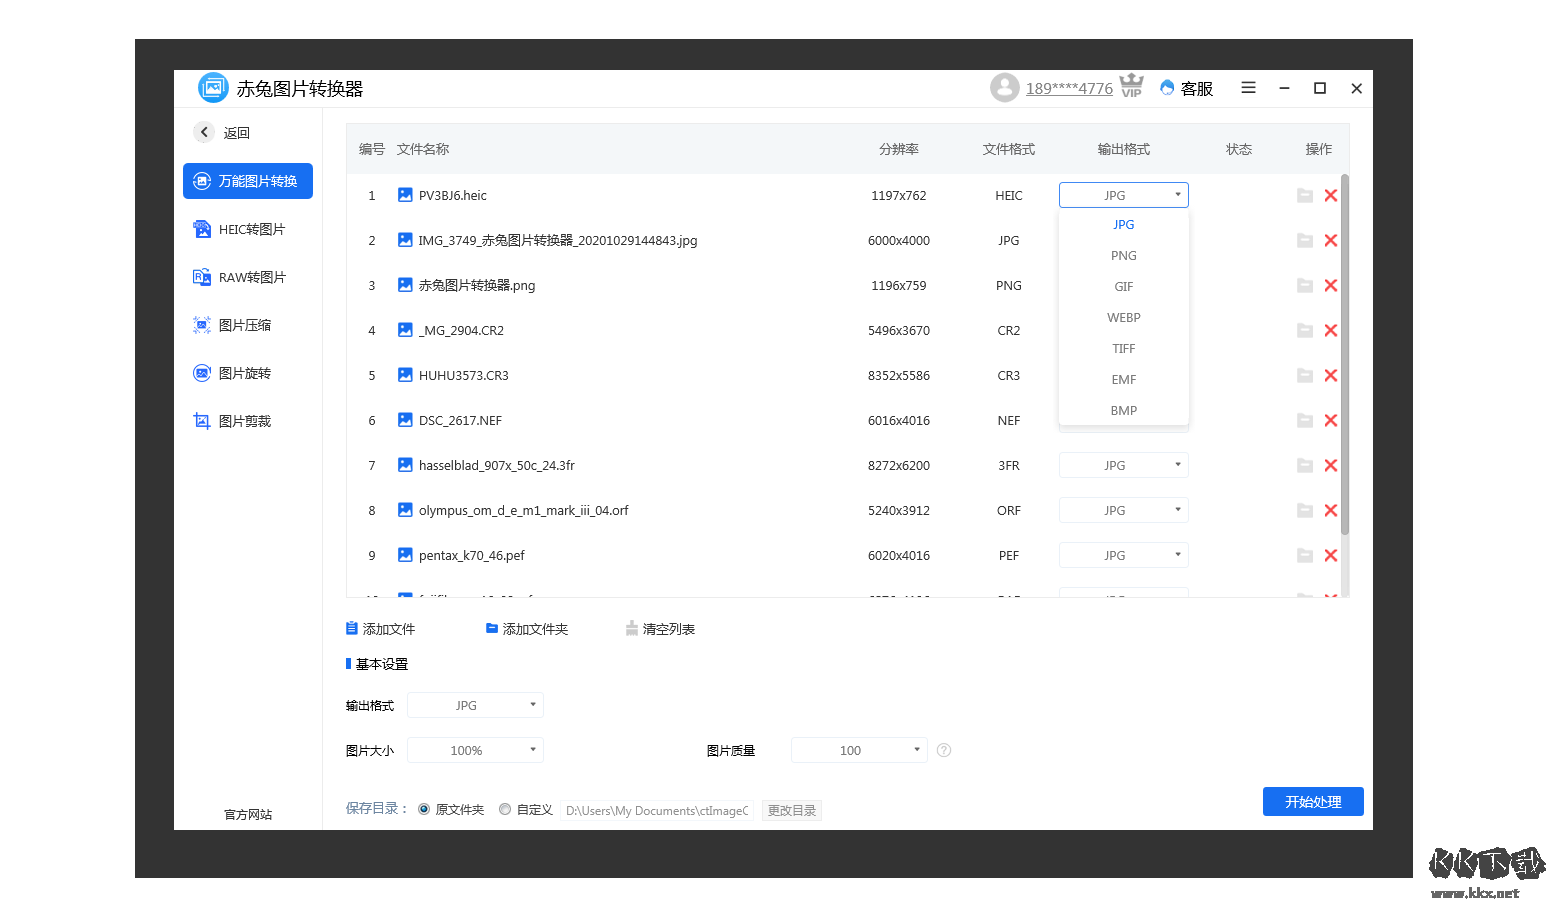Open output format dropdown for hasselblad row
This screenshot has height=900, width=1546.
(1124, 465)
